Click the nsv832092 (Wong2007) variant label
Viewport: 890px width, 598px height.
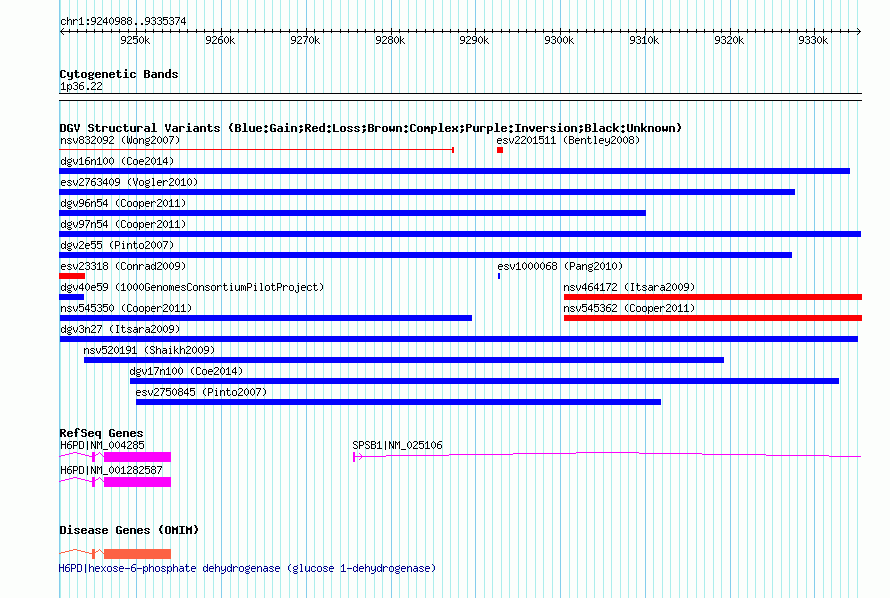point(120,140)
